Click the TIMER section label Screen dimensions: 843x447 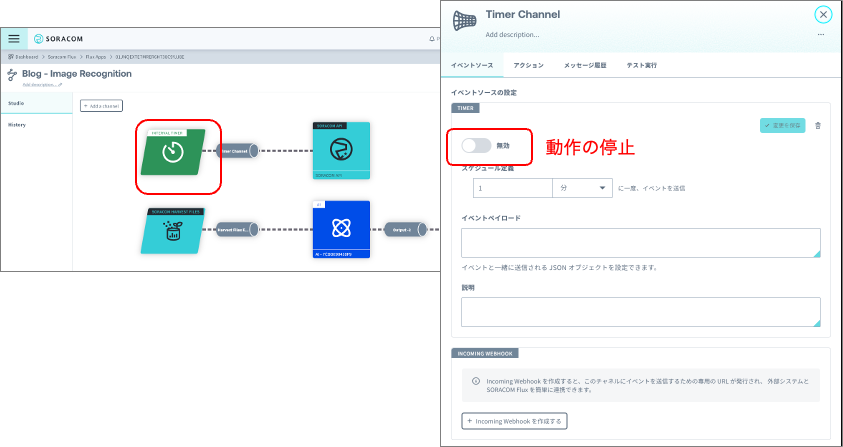(466, 108)
